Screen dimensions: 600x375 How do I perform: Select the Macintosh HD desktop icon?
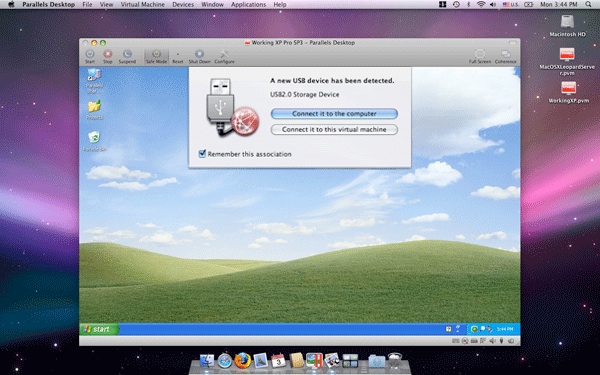[x=567, y=26]
